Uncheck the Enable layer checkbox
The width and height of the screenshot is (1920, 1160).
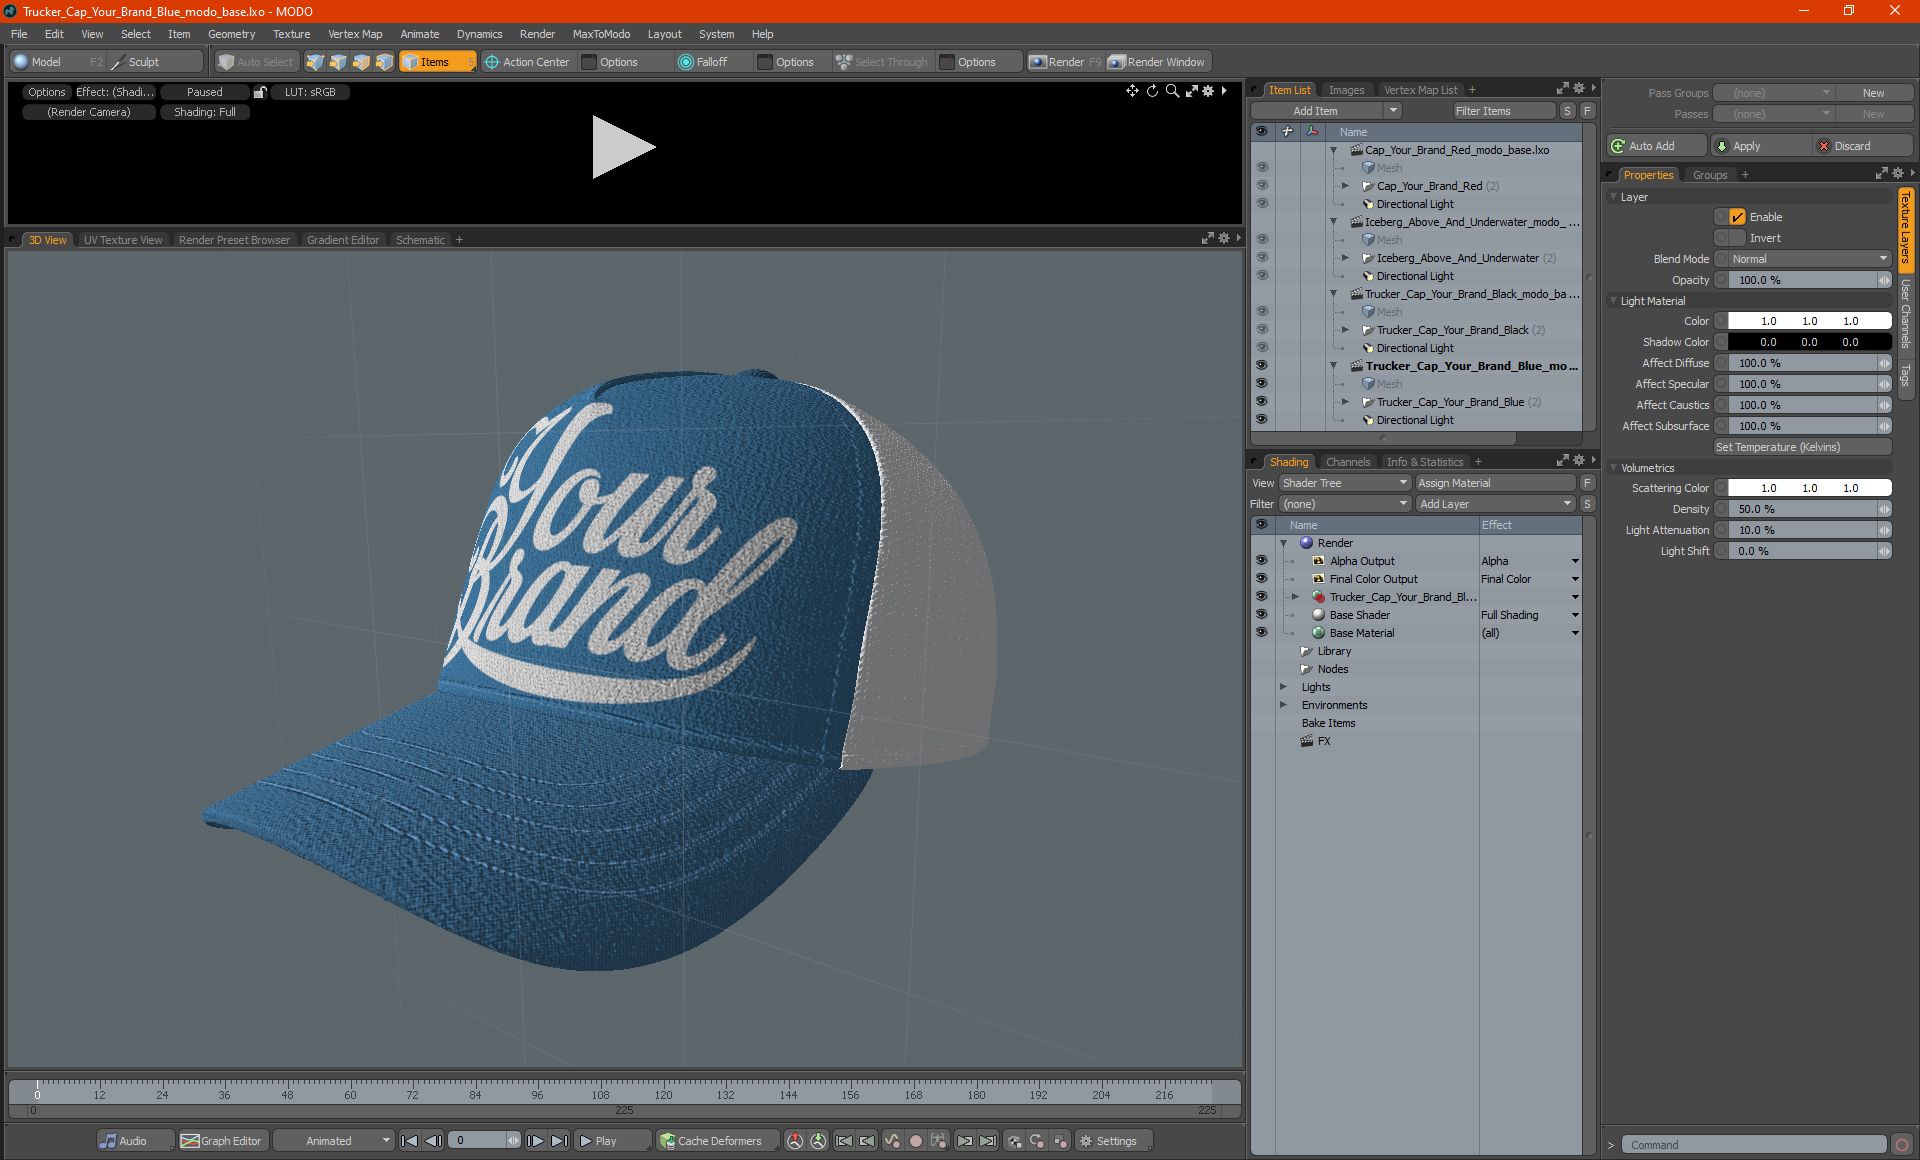pyautogui.click(x=1738, y=217)
